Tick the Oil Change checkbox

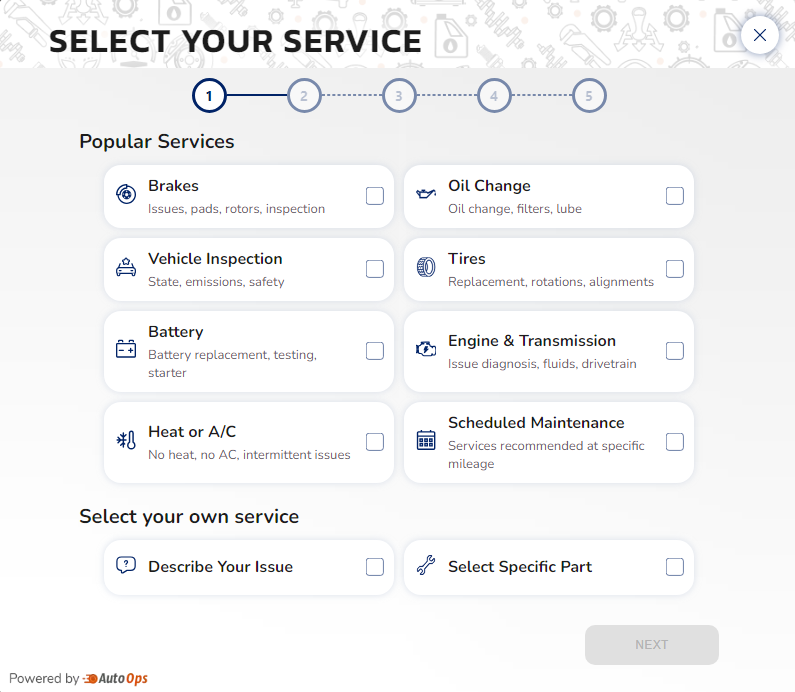click(675, 196)
